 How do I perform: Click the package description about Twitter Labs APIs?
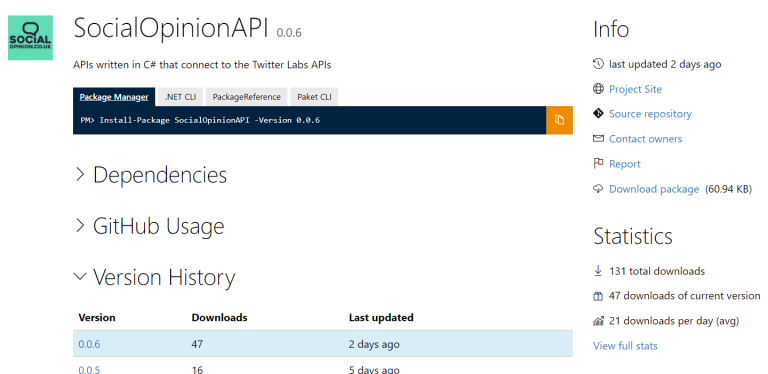click(202, 65)
